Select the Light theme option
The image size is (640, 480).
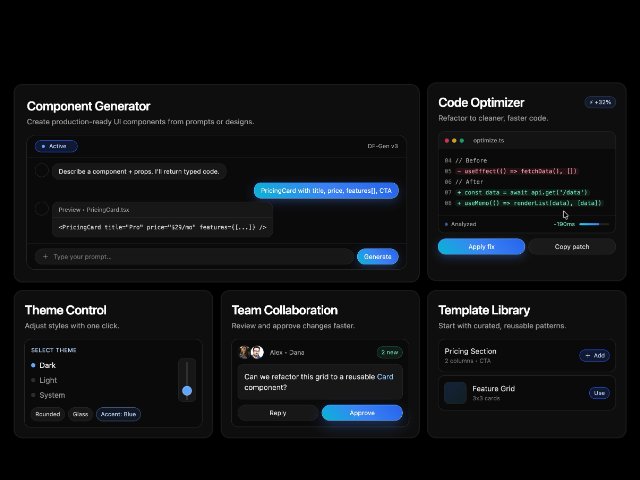point(44,380)
